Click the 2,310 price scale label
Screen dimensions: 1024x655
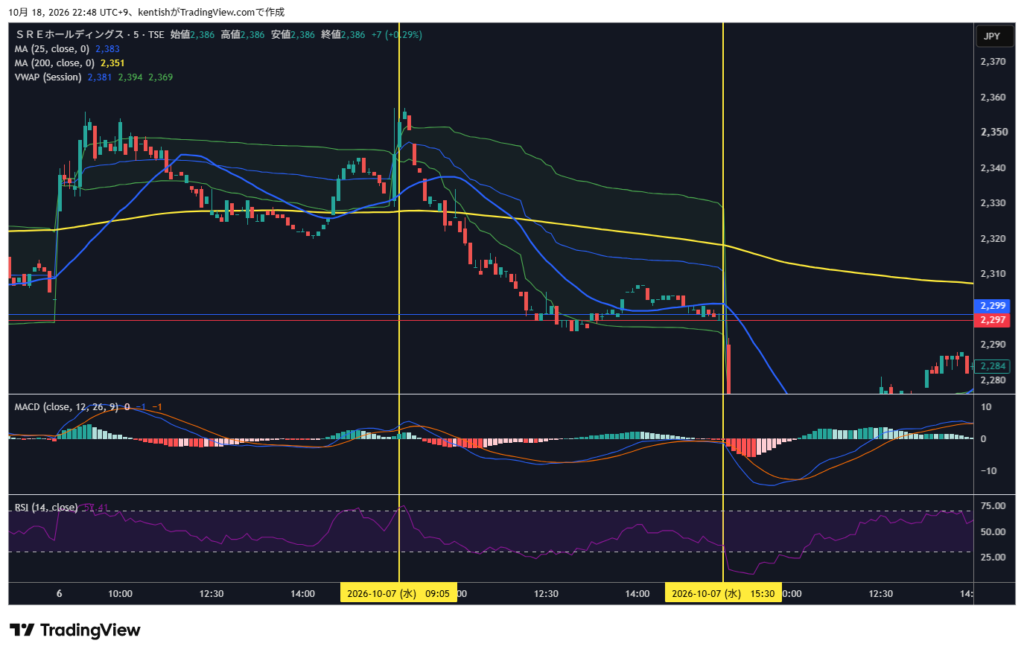(993, 274)
